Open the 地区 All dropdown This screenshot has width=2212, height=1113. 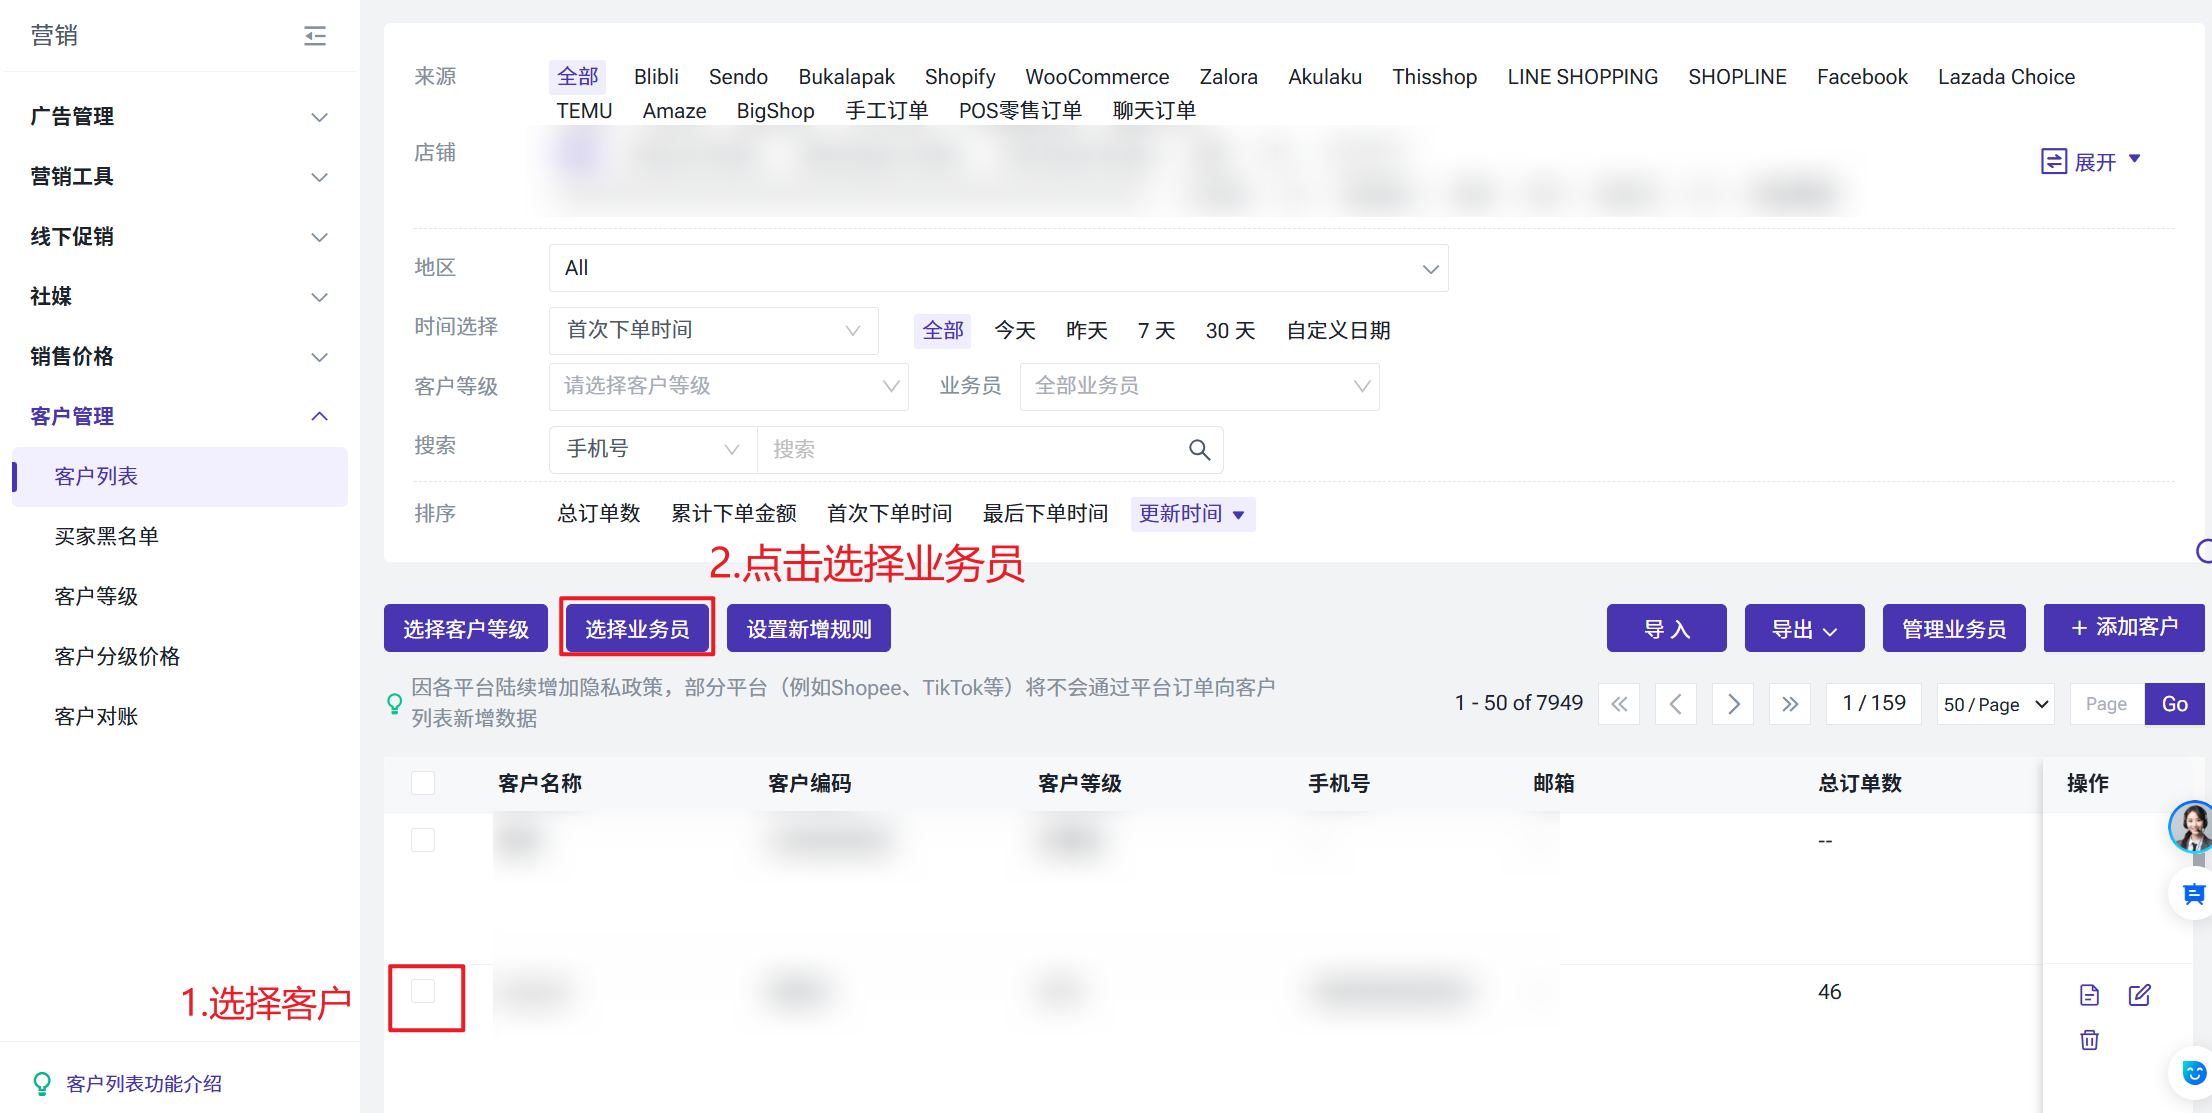pos(998,268)
